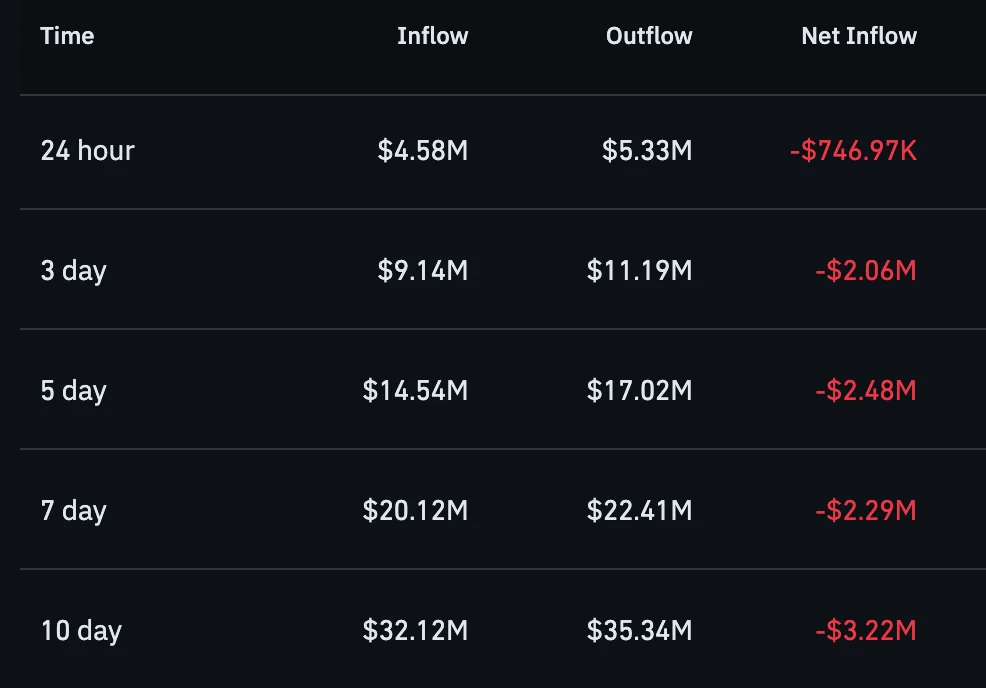Select the 10 day row label
The height and width of the screenshot is (688, 986).
81,631
